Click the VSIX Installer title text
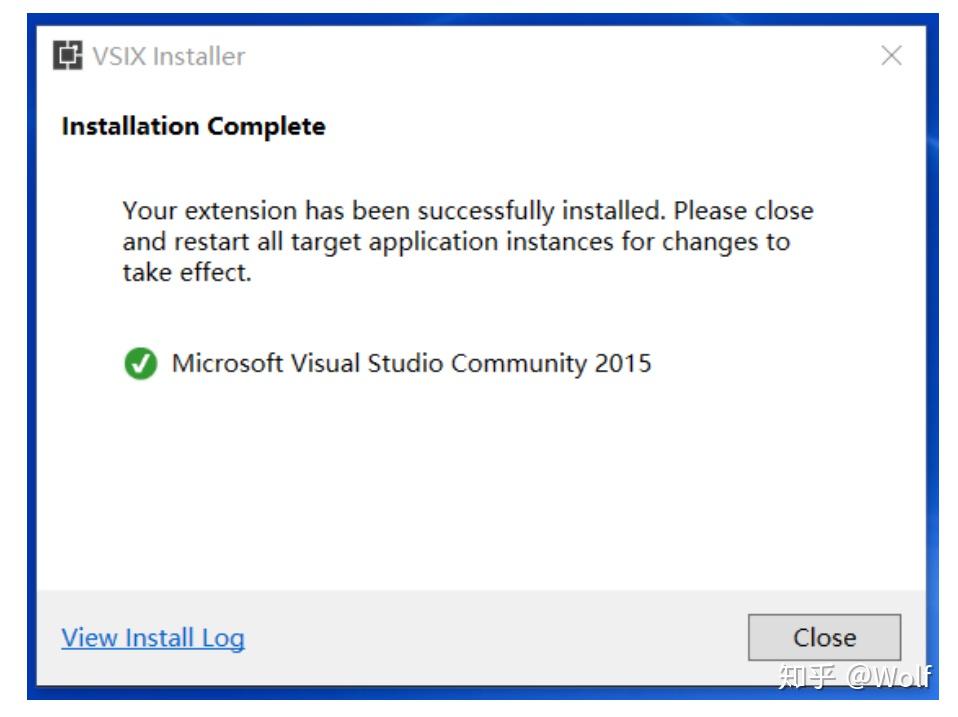 (x=168, y=57)
